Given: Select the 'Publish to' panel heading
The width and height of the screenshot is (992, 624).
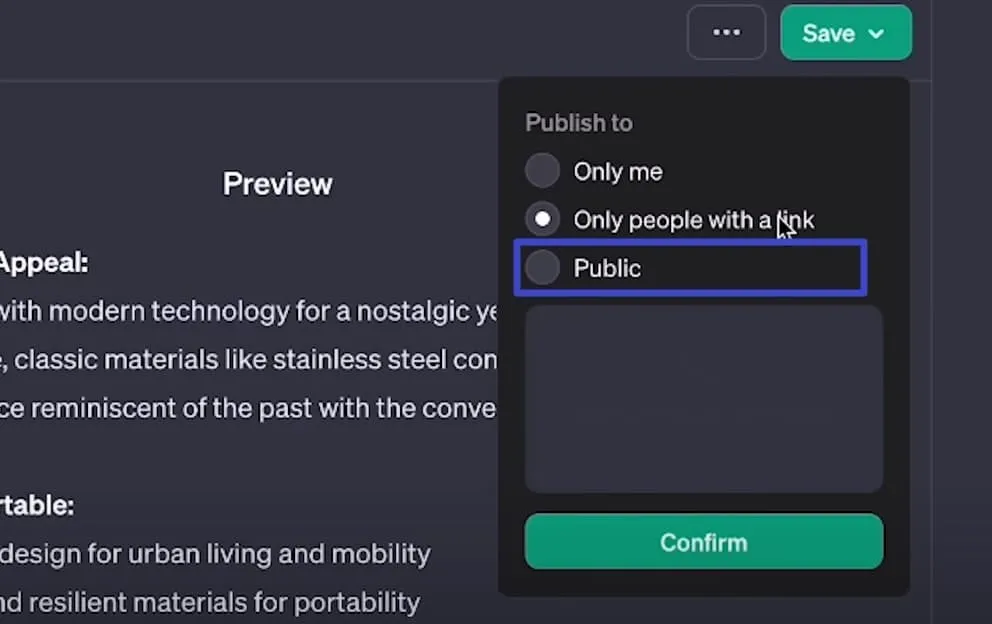Looking at the screenshot, I should click(578, 122).
